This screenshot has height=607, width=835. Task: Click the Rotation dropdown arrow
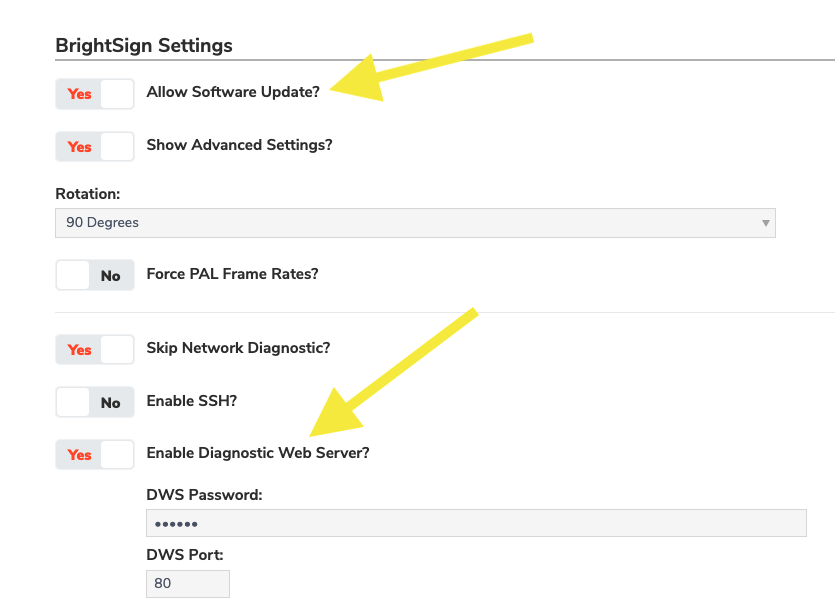click(x=765, y=223)
